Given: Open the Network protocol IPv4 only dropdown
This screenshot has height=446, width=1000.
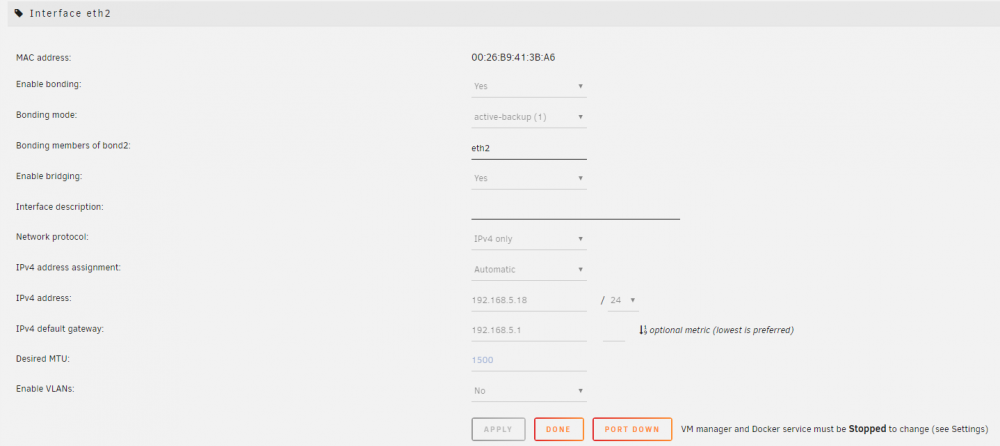Looking at the screenshot, I should [529, 239].
